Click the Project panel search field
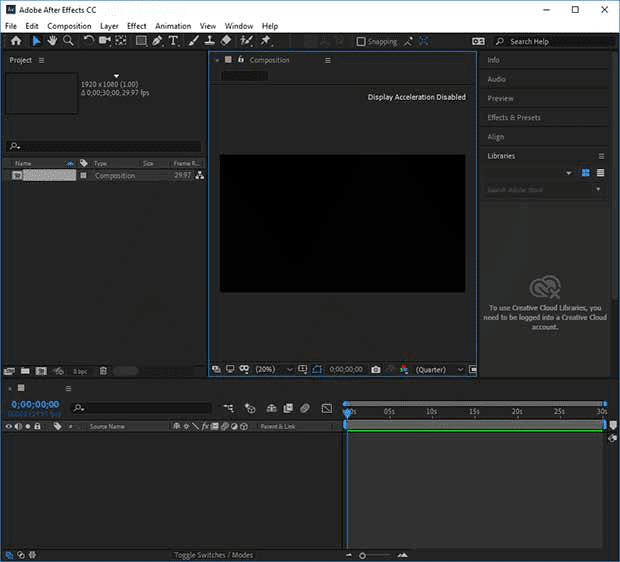 pyautogui.click(x=105, y=146)
